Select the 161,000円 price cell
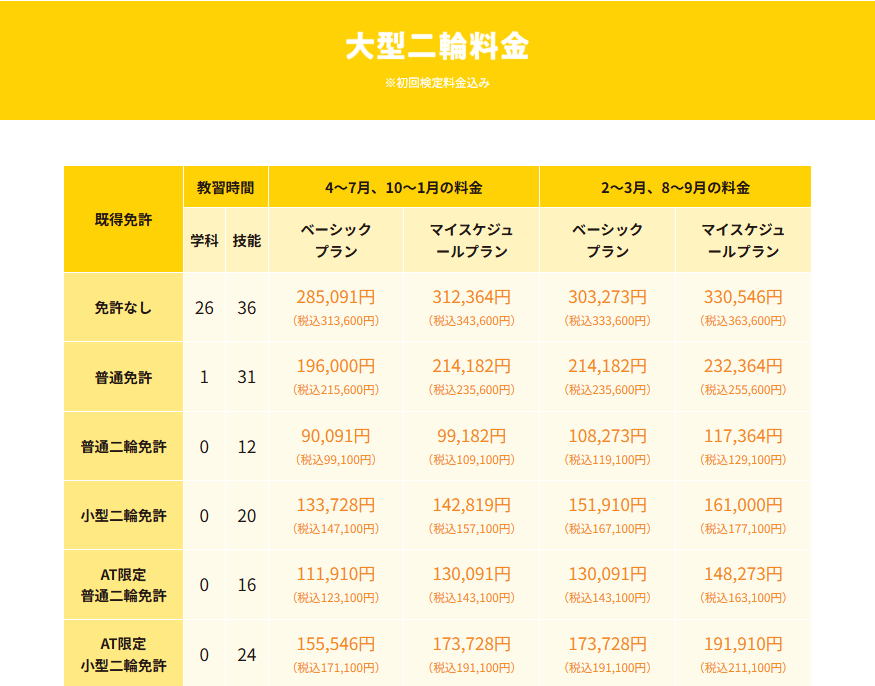875x686 pixels. point(743,505)
